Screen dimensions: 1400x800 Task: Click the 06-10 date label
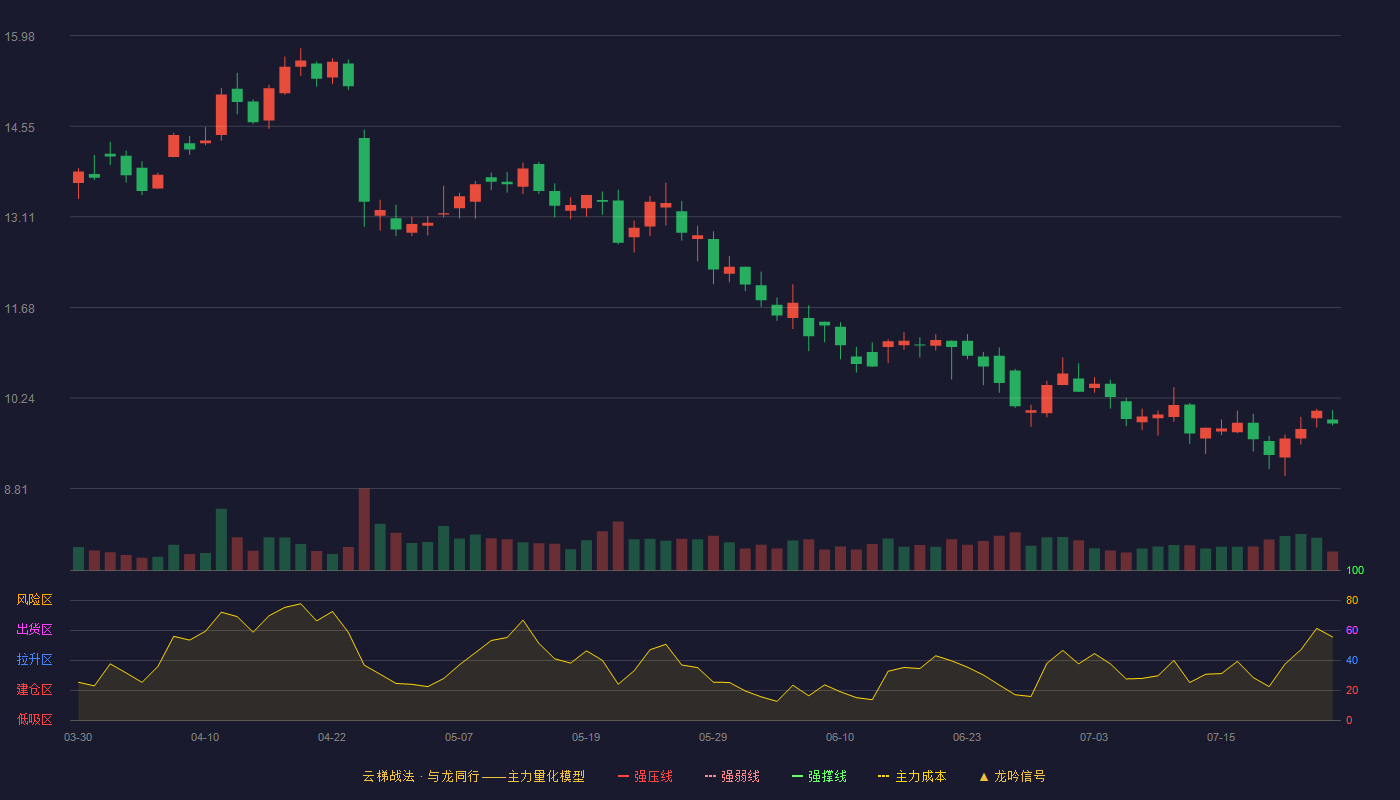pyautogui.click(x=840, y=737)
